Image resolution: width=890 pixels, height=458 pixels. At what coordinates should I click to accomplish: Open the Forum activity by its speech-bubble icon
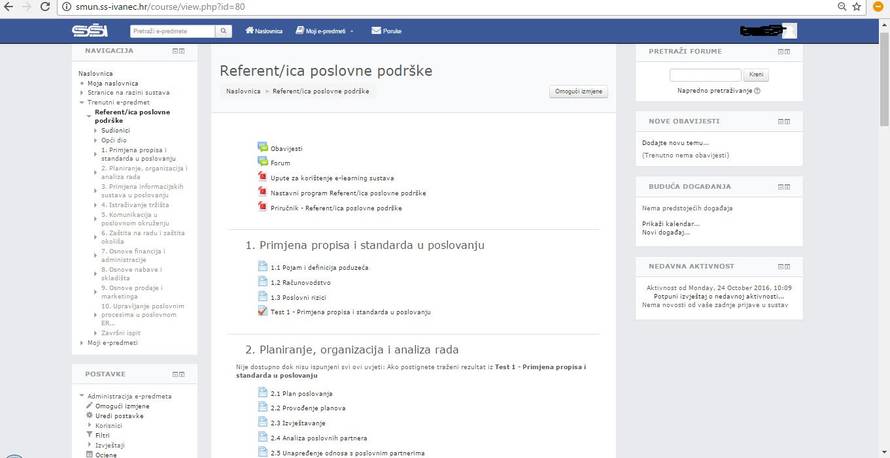coord(262,162)
